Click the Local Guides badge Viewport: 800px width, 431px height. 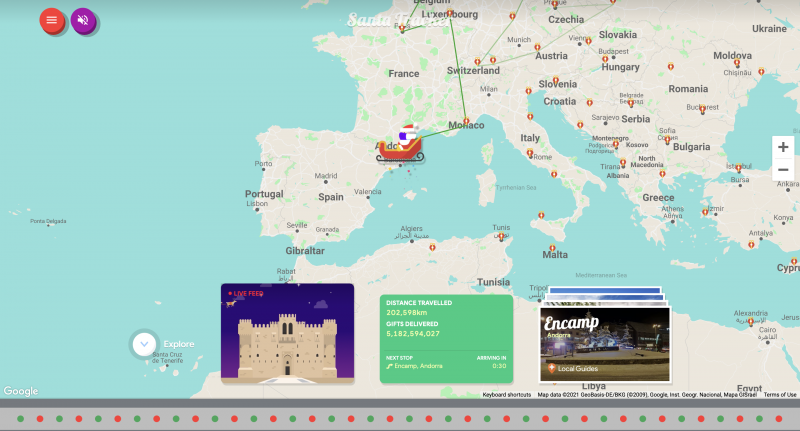pos(572,368)
